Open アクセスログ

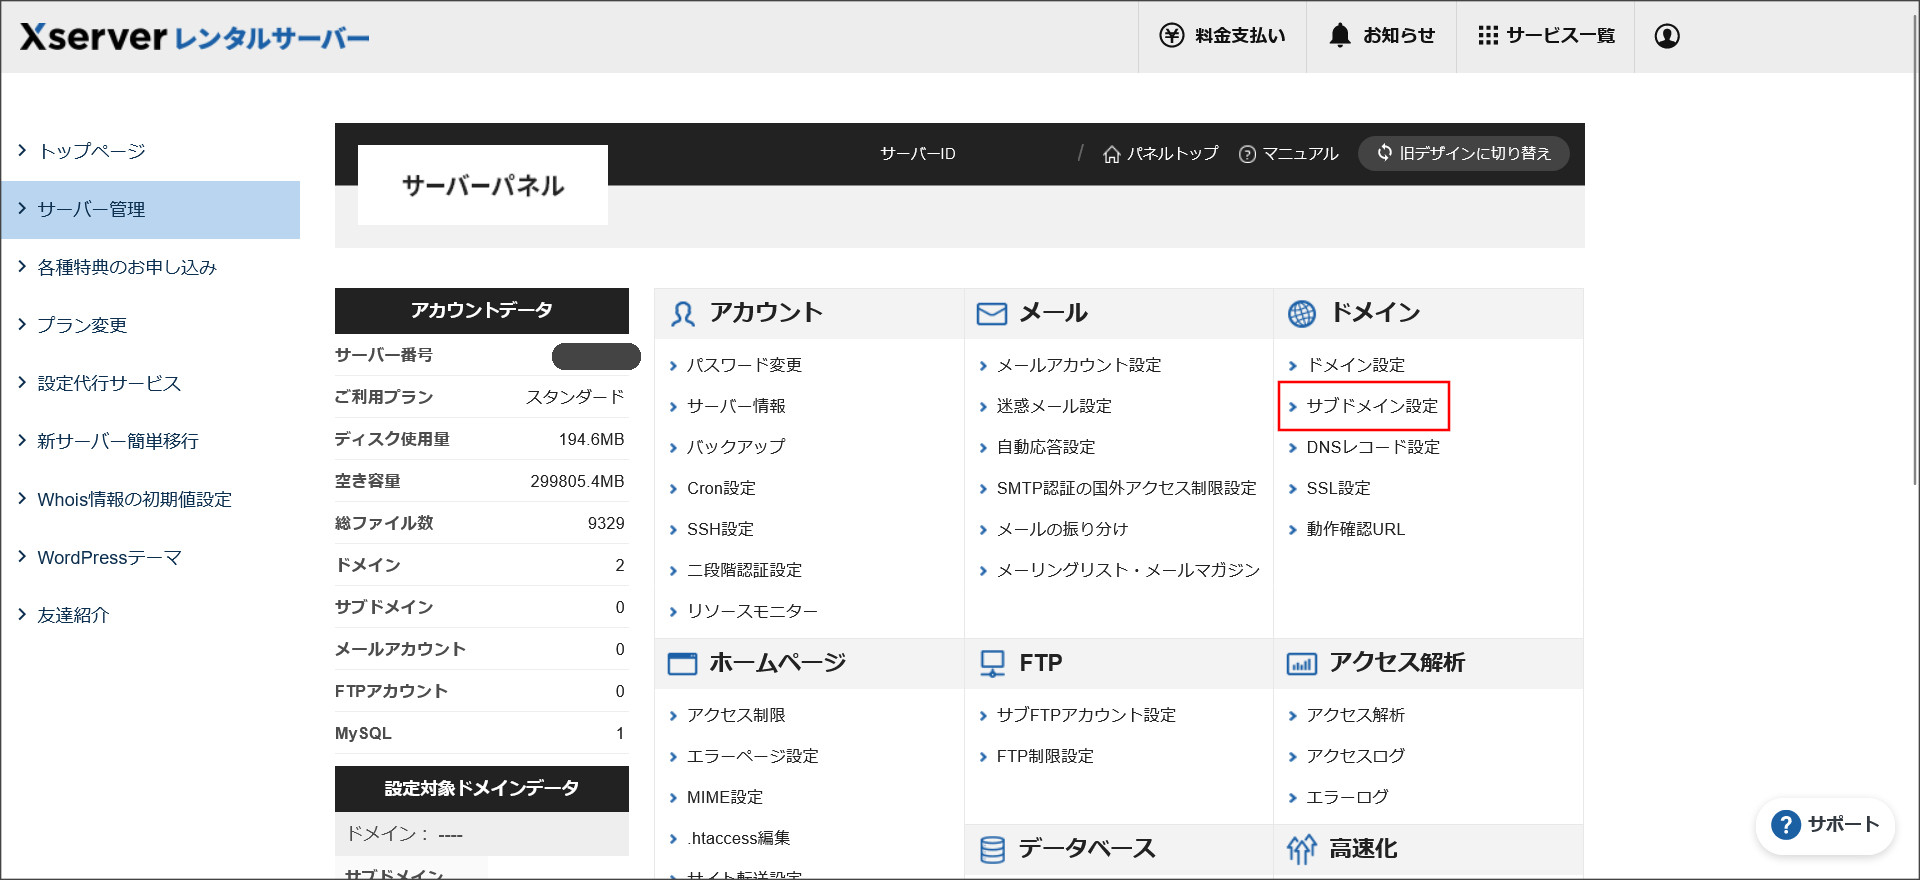tap(1355, 756)
